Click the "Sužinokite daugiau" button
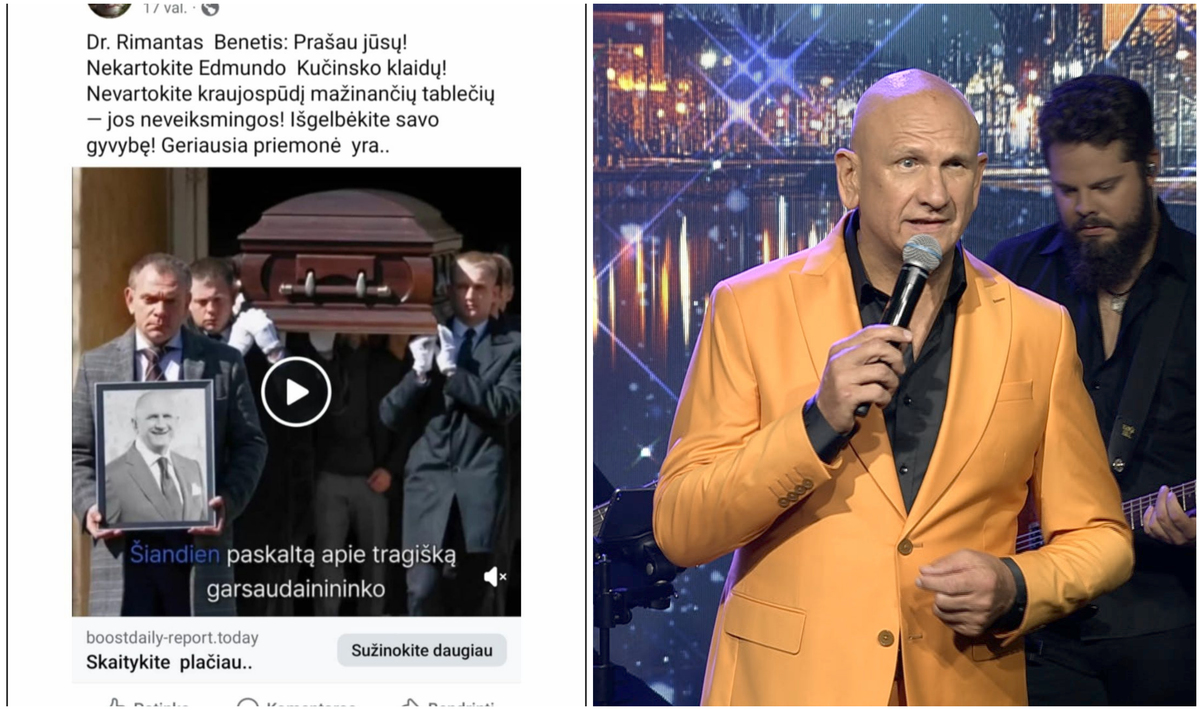The height and width of the screenshot is (710, 1200). tap(422, 650)
